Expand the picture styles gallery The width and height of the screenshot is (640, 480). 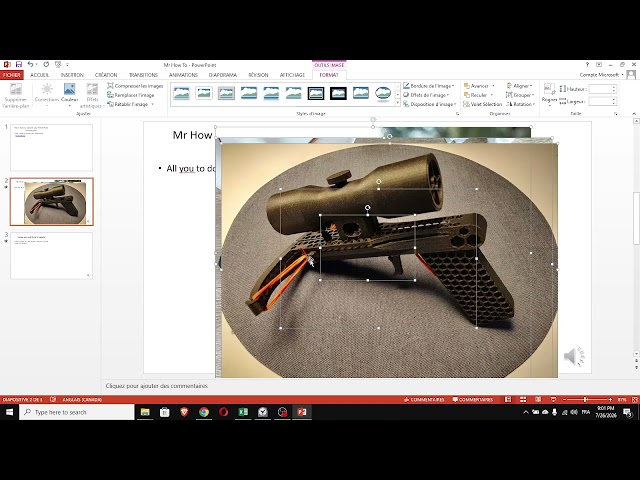coord(398,104)
